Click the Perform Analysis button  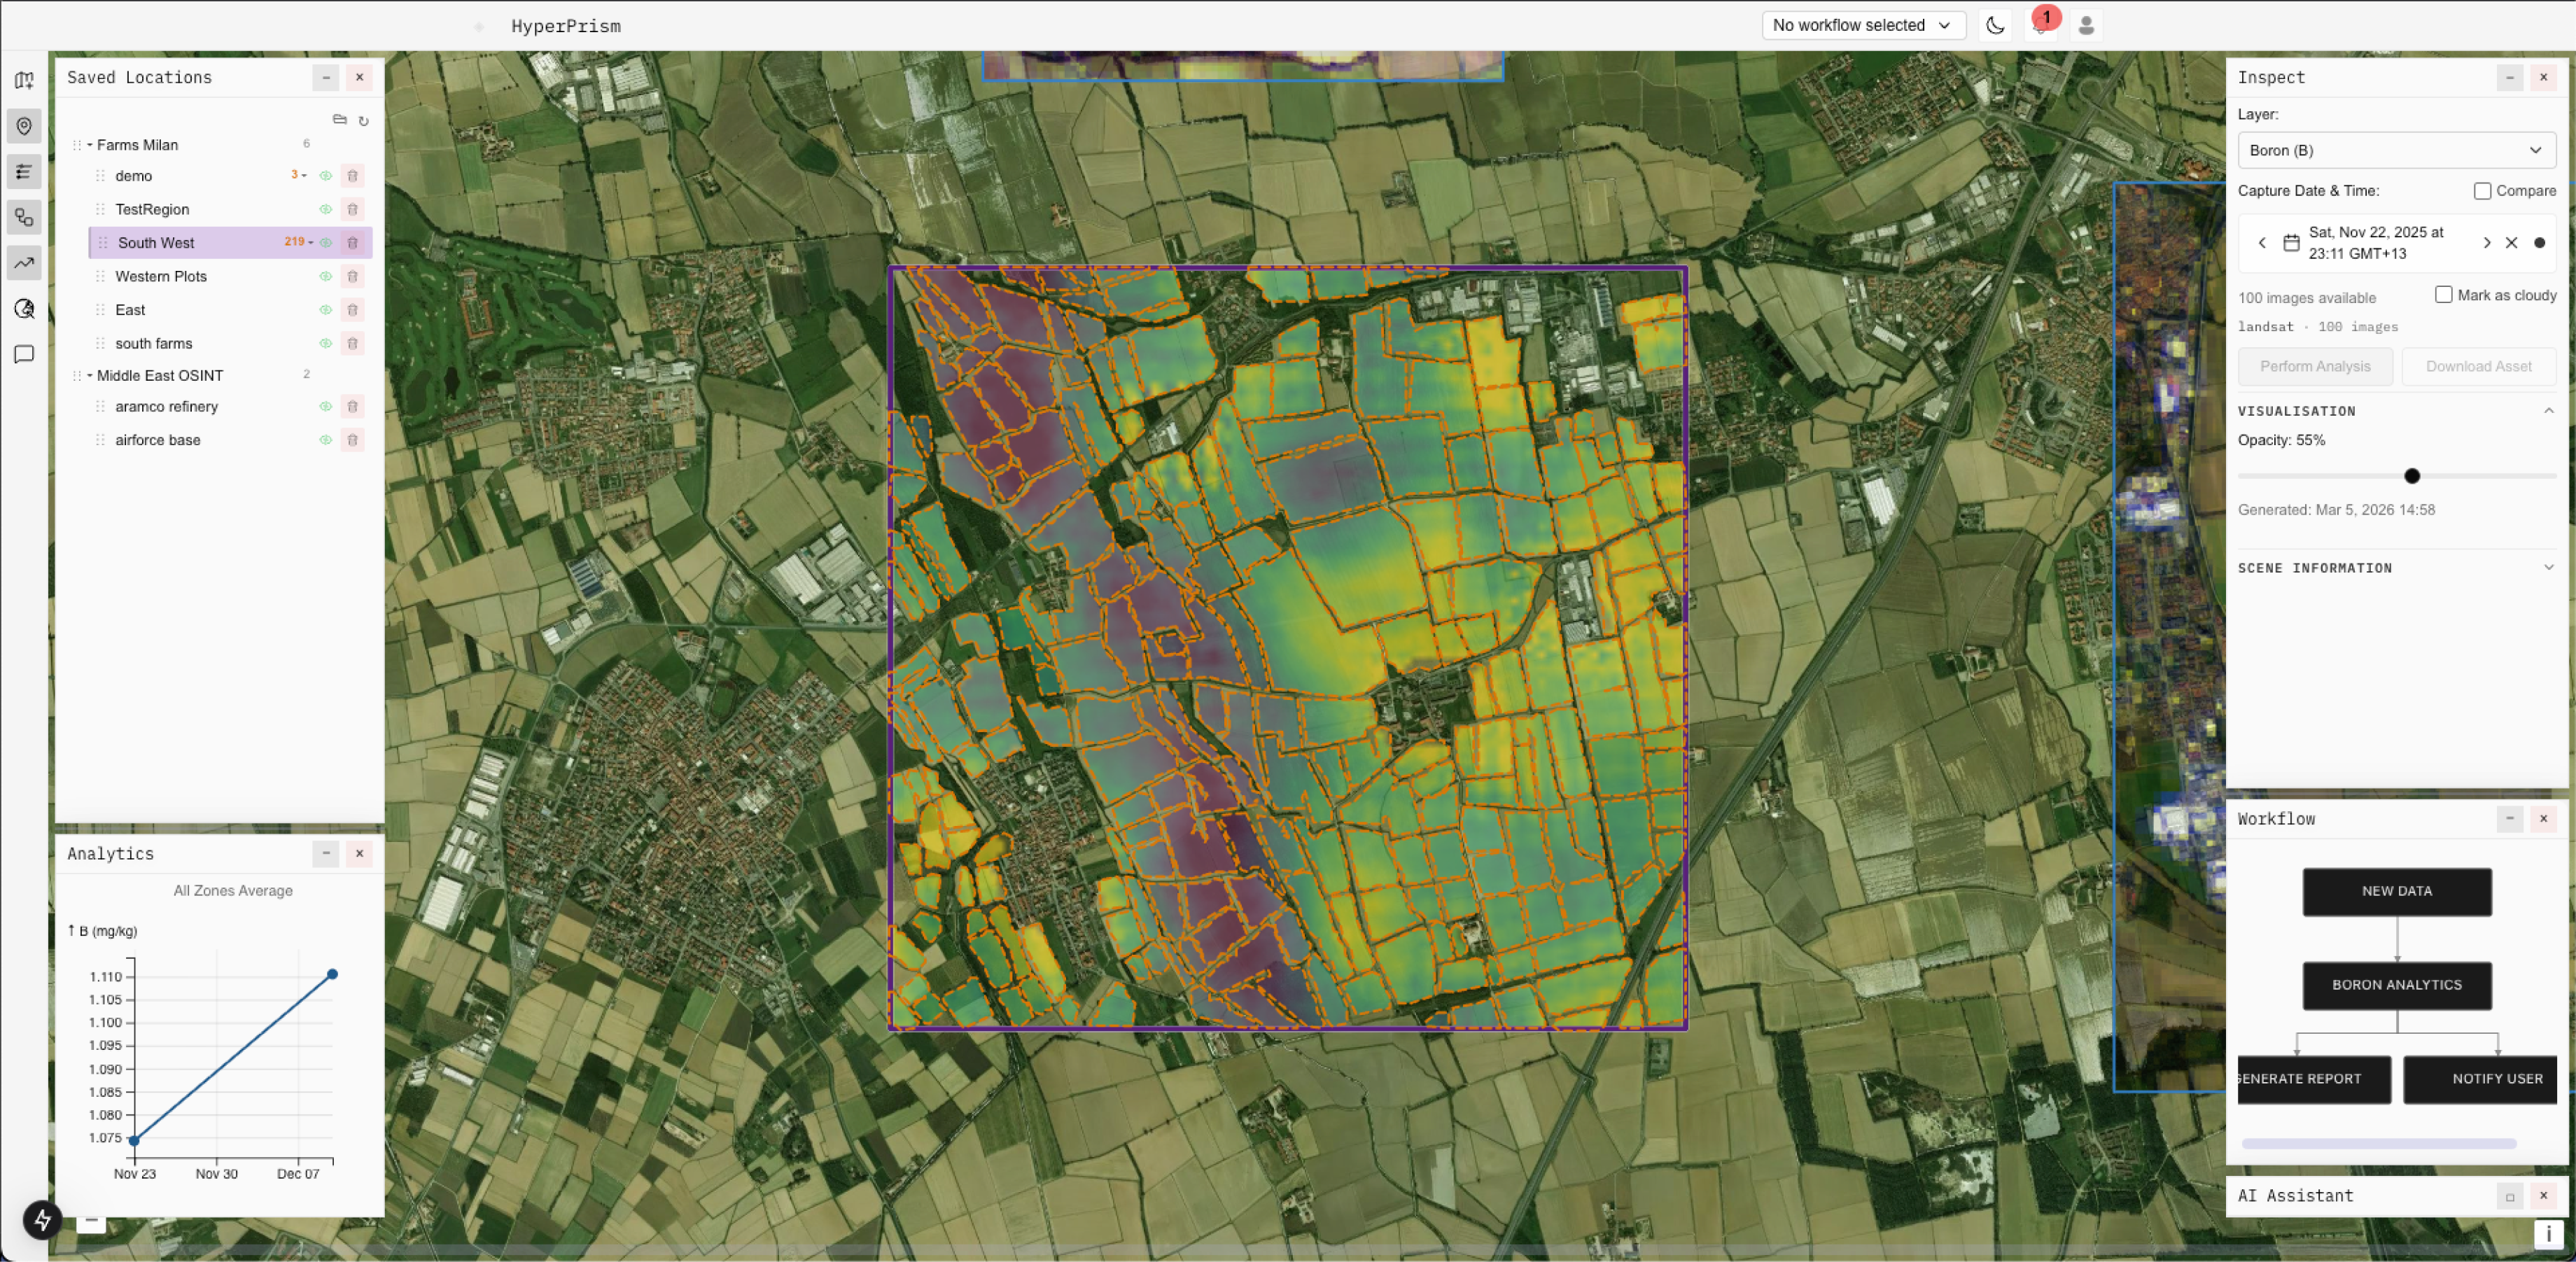tap(2315, 366)
